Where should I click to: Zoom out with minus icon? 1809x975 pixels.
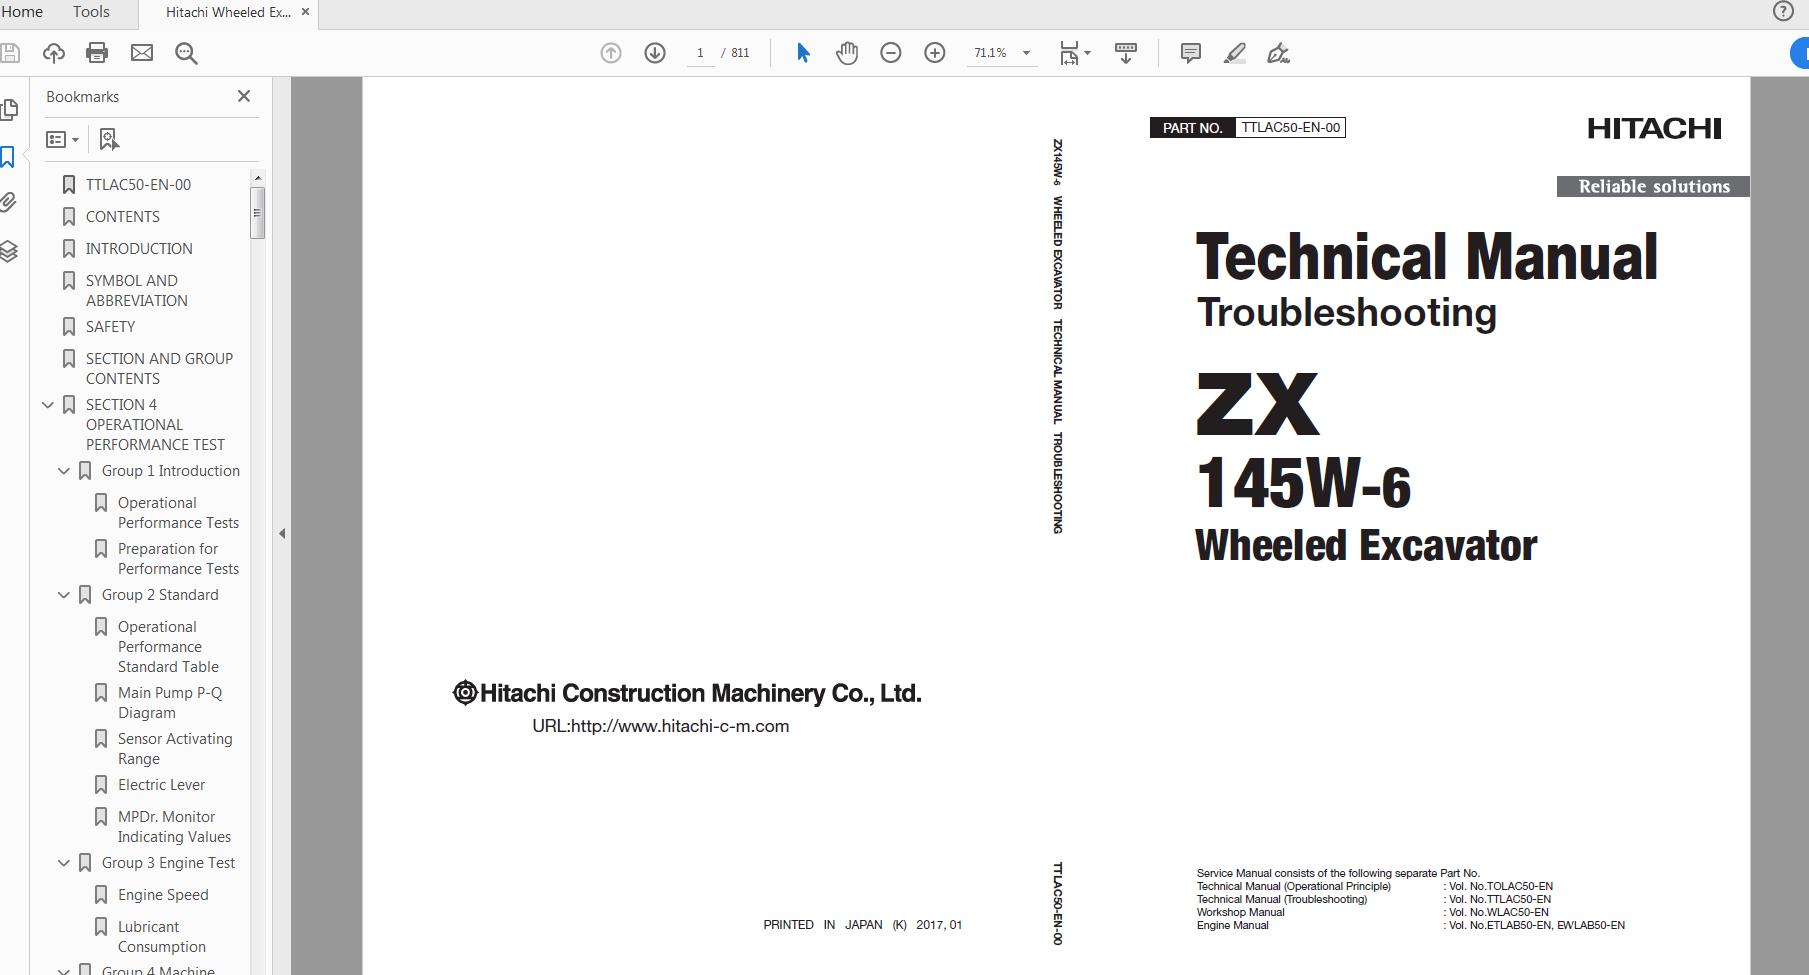click(891, 53)
